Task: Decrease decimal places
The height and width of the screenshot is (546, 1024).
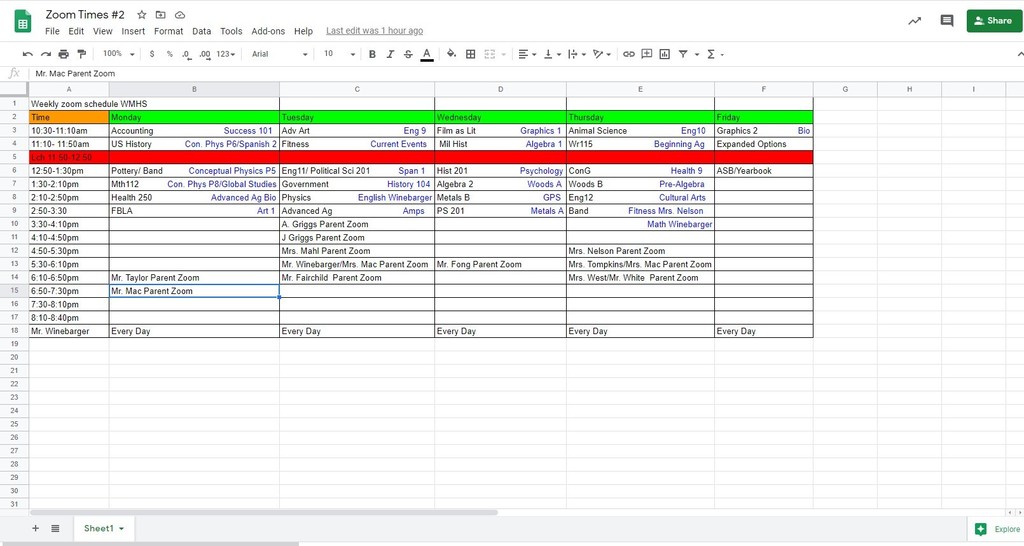Action: tap(187, 54)
